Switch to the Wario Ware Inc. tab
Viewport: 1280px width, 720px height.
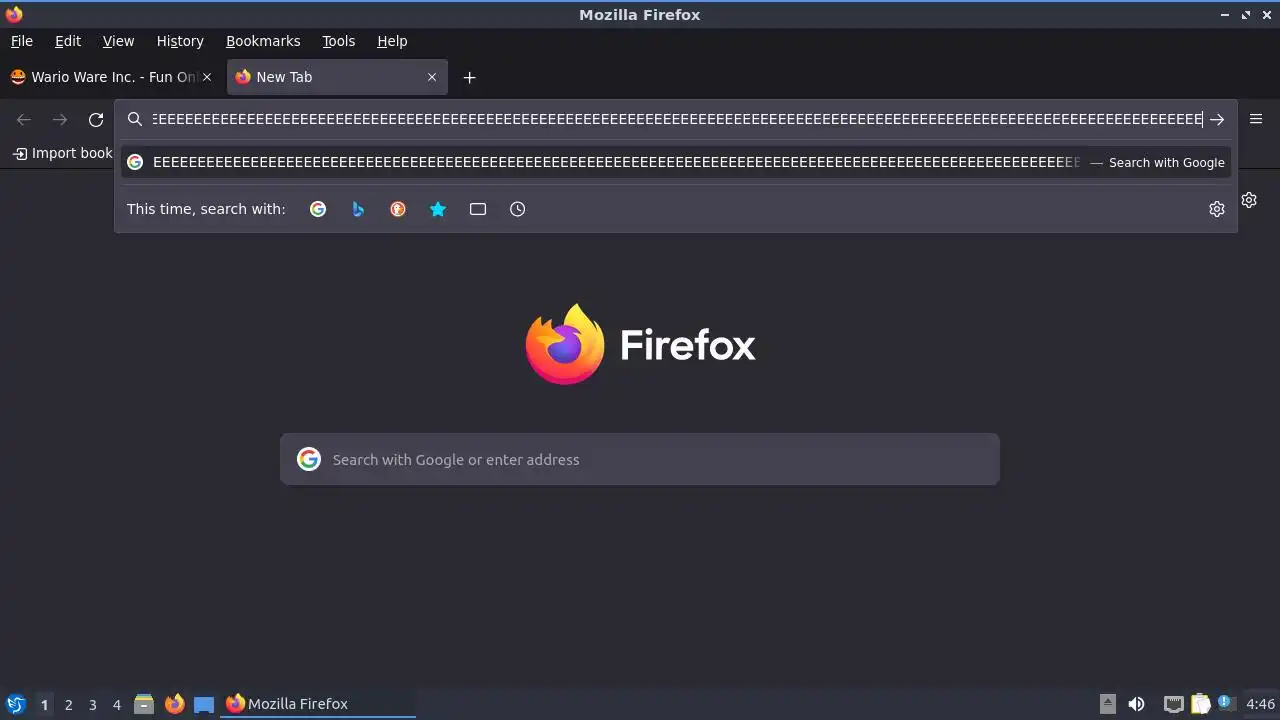click(112, 77)
